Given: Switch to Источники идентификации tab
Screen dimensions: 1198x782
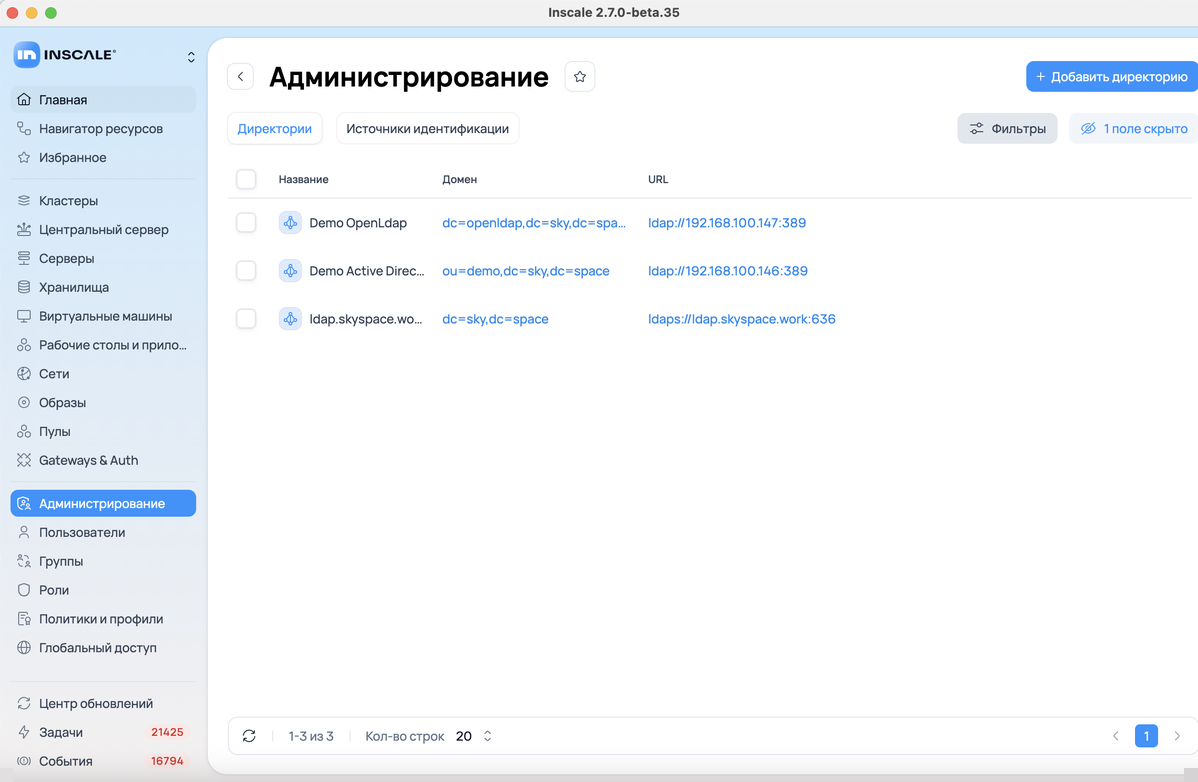Looking at the screenshot, I should [427, 128].
